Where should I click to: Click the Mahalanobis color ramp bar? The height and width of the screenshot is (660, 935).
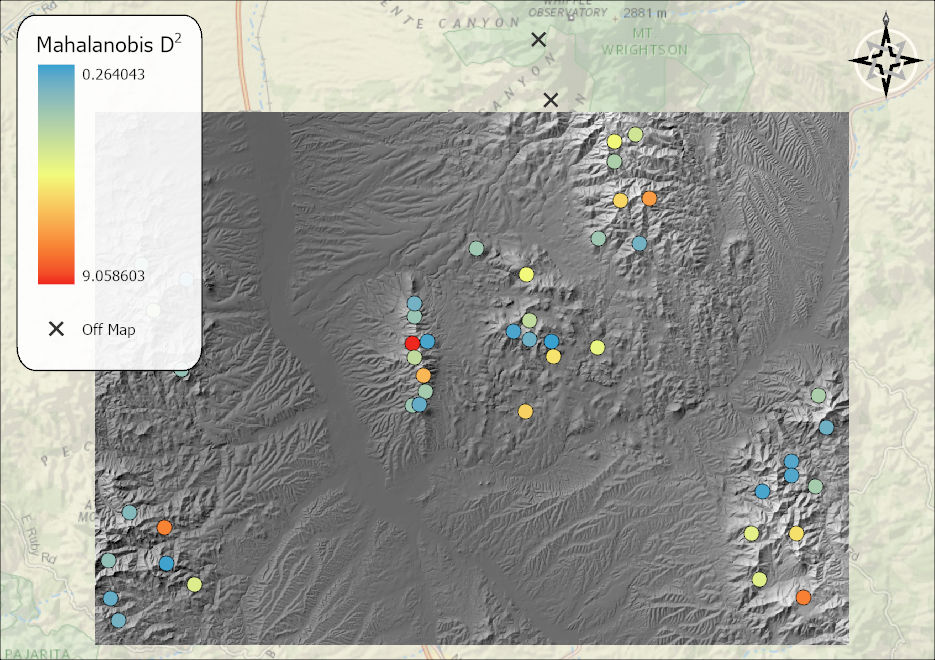[x=56, y=174]
